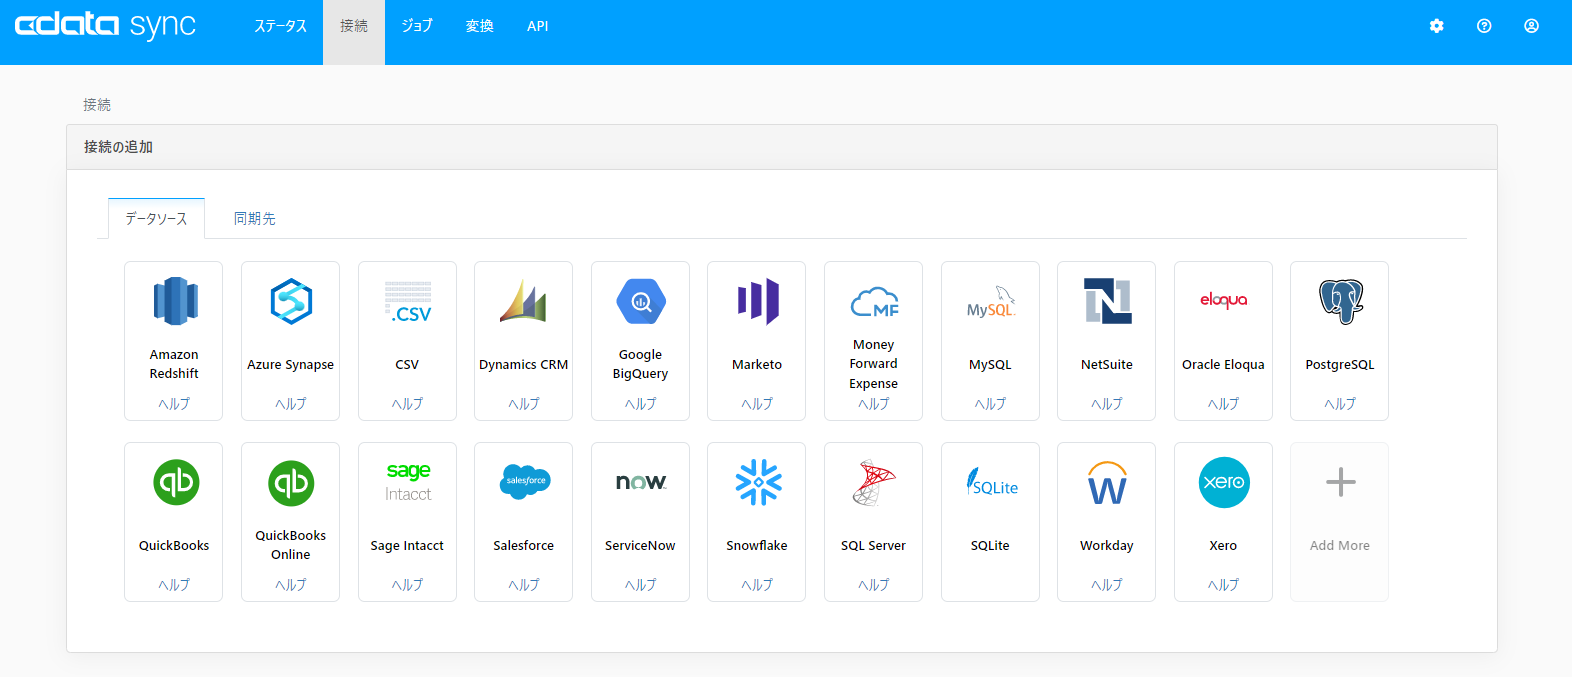
Task: Open ヘルプ link under Google BigQuery
Action: pyautogui.click(x=641, y=404)
